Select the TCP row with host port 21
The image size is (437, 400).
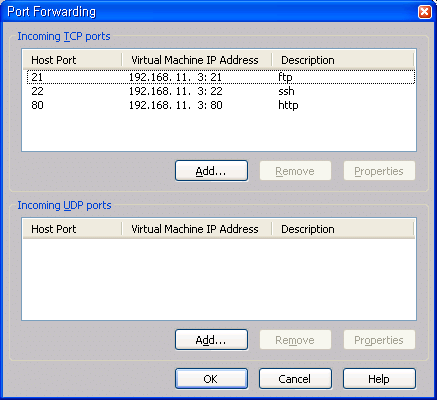click(221, 77)
